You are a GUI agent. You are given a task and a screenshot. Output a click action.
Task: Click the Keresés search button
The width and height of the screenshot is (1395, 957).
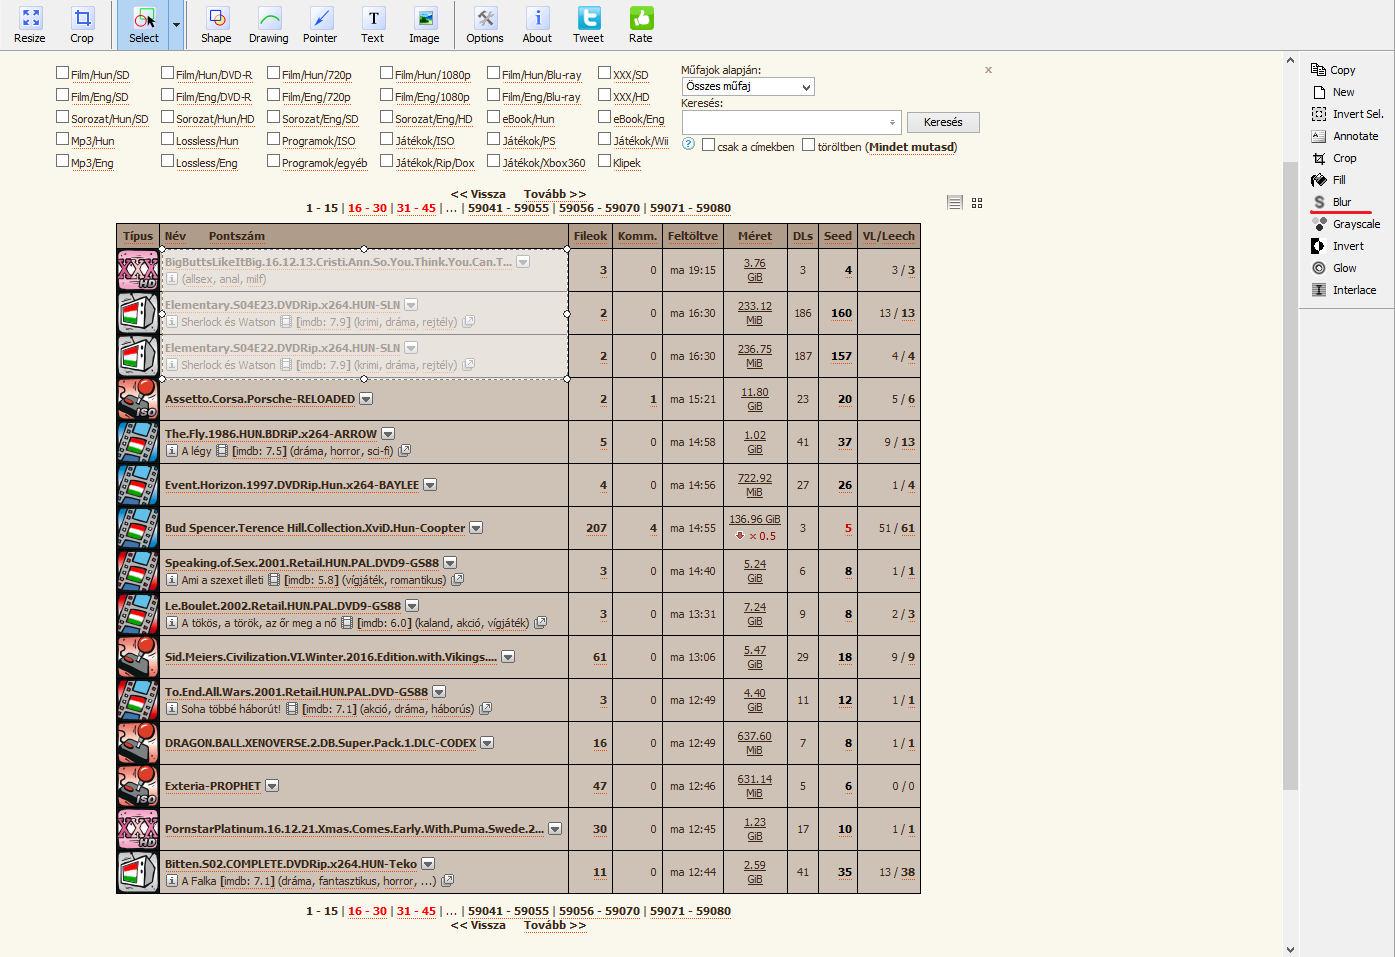pyautogui.click(x=943, y=122)
